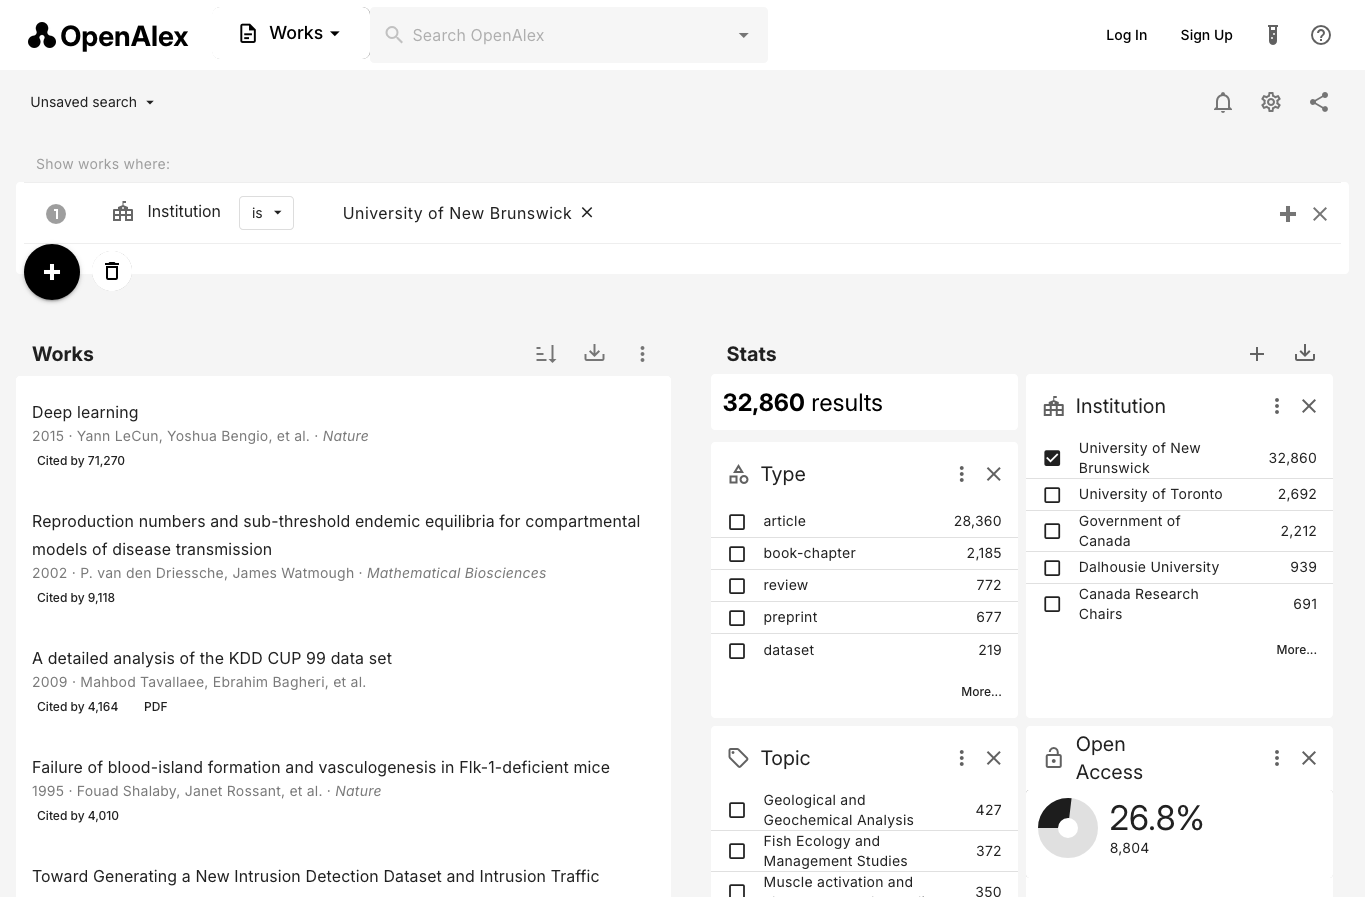Check Dalhousie University checkbox
The image size is (1365, 897).
[1052, 568]
